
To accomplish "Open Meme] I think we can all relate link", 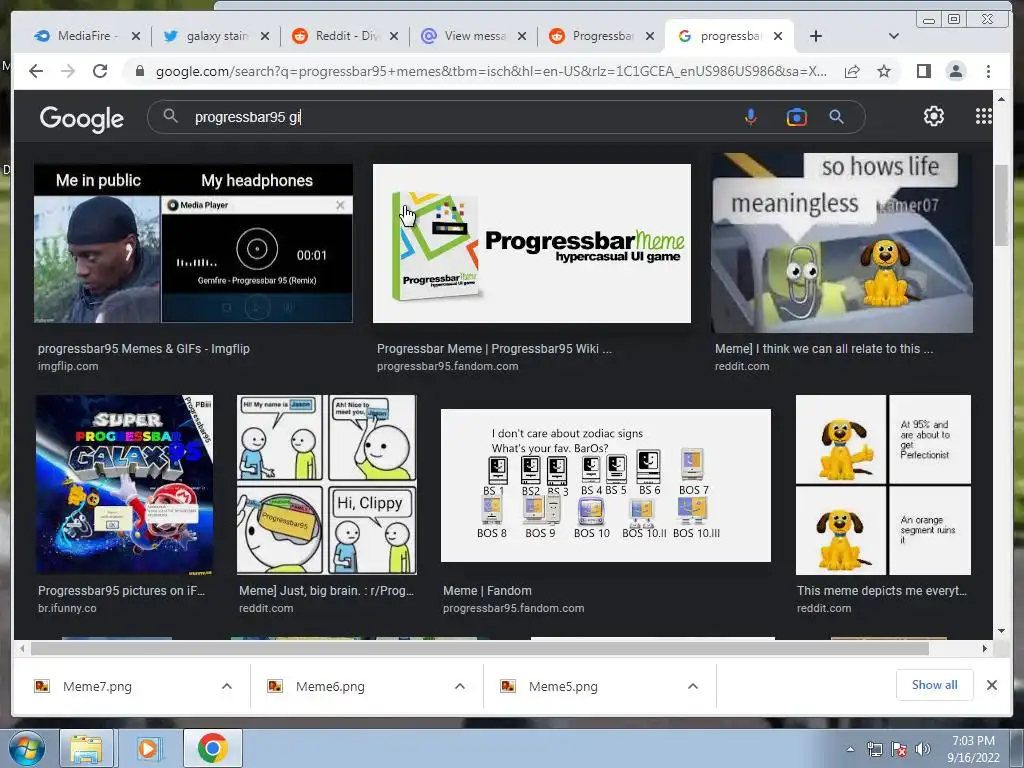I will coord(824,349).
